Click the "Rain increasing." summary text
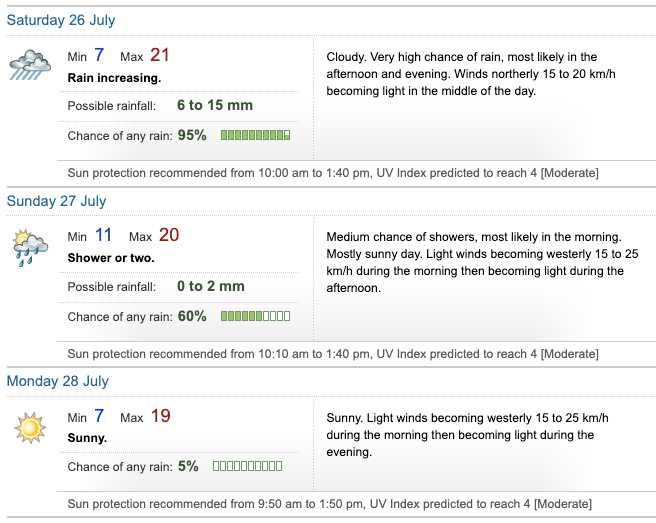Screen dimensions: 656x523 pyautogui.click(x=114, y=77)
